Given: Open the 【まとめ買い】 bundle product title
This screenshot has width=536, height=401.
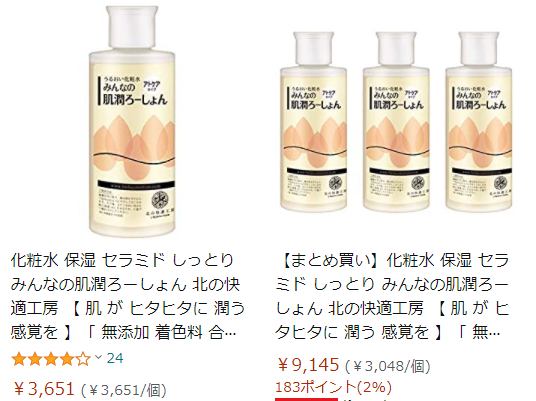Looking at the screenshot, I should point(392,296).
